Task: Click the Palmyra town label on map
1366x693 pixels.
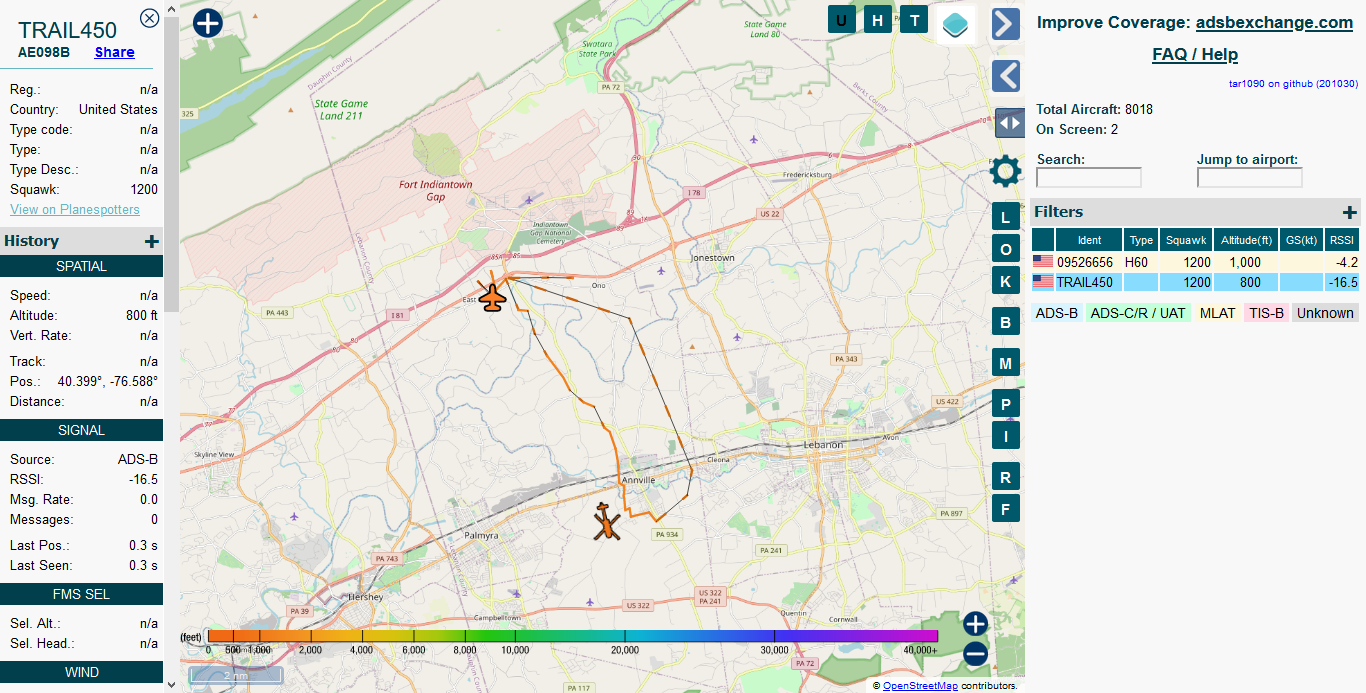Action: click(x=481, y=535)
